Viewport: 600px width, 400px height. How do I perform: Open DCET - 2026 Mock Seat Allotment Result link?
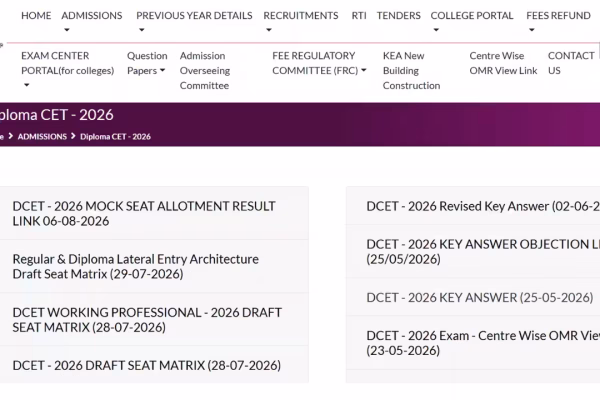(x=144, y=214)
